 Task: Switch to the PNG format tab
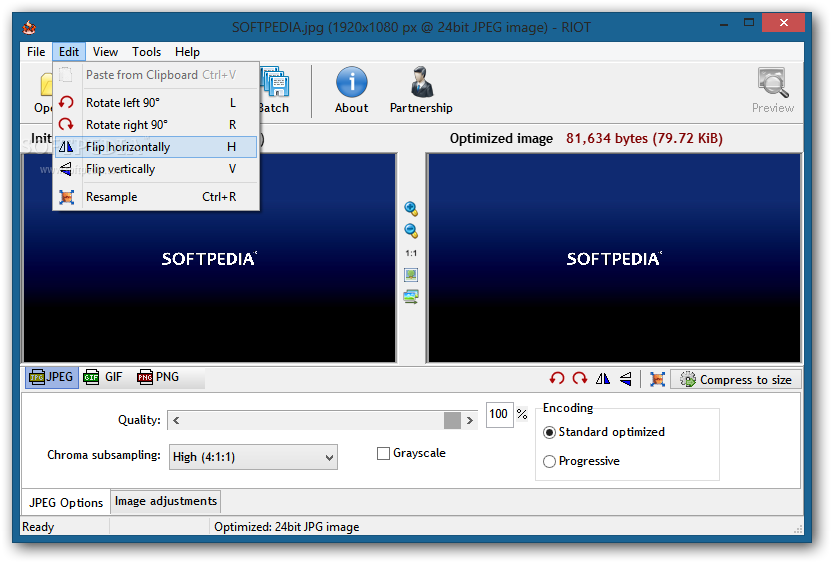[158, 377]
